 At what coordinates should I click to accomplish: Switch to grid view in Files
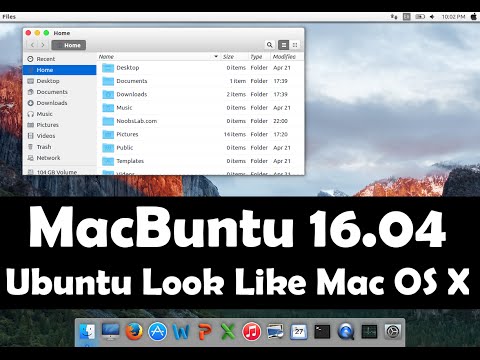(x=295, y=45)
